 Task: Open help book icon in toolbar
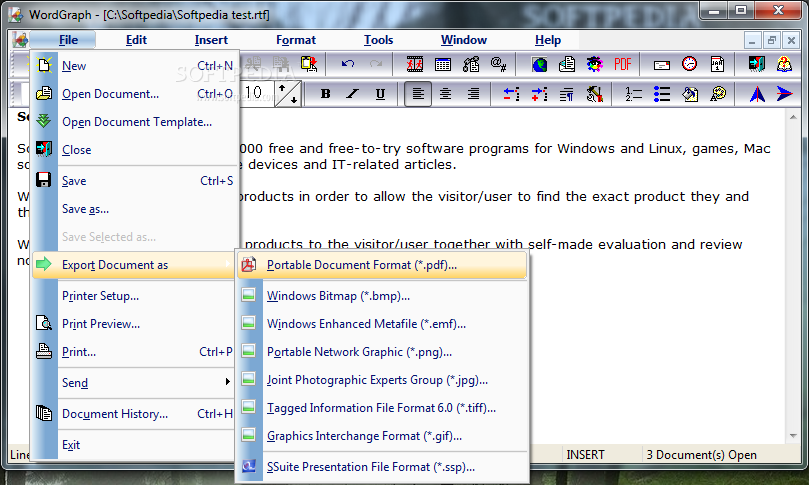coord(784,64)
